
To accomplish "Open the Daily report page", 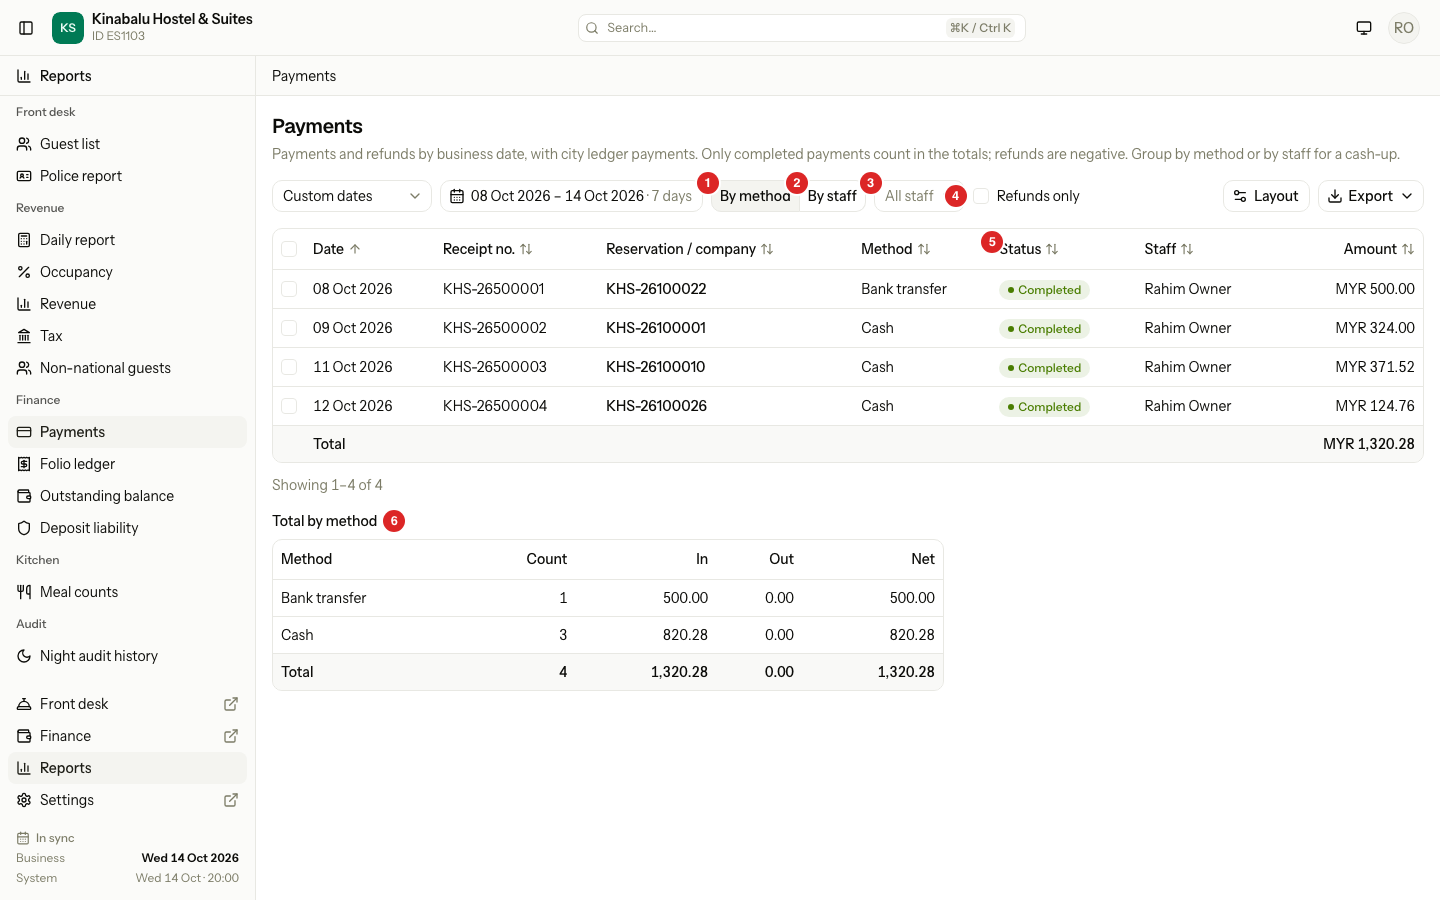I will pos(128,240).
